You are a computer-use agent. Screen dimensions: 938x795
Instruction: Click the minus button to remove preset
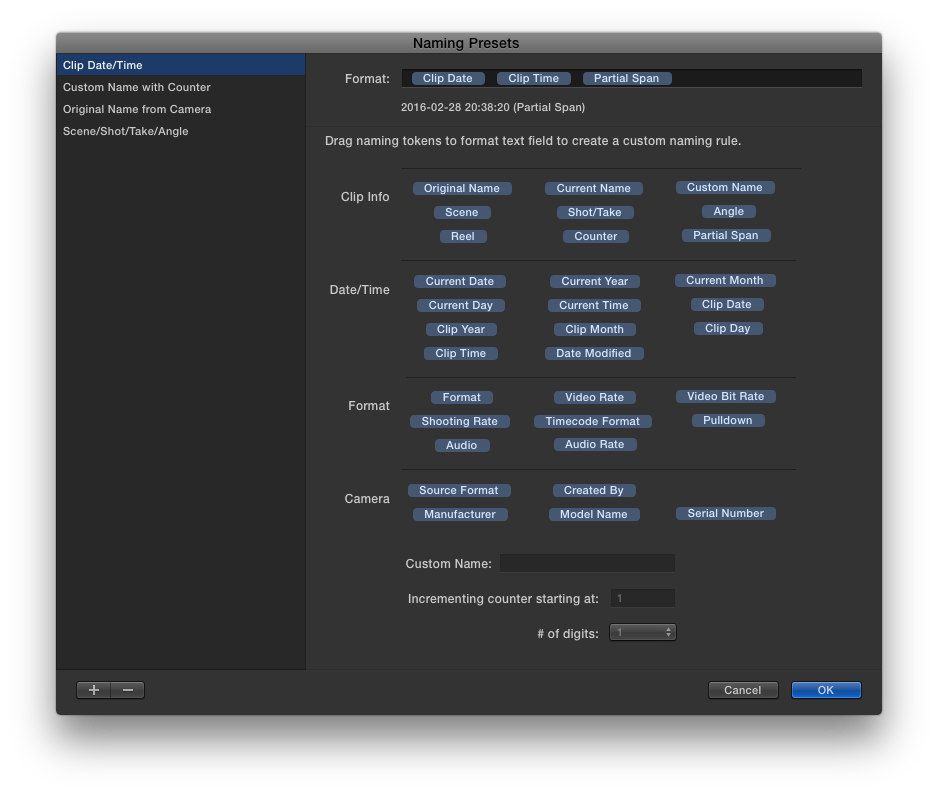(128, 690)
